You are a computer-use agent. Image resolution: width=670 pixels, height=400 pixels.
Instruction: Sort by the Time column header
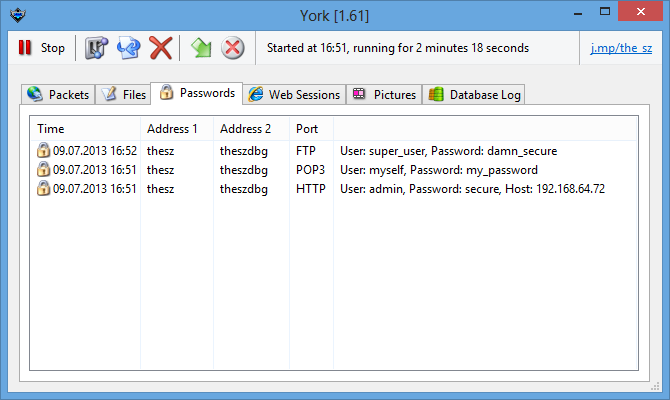click(85, 129)
